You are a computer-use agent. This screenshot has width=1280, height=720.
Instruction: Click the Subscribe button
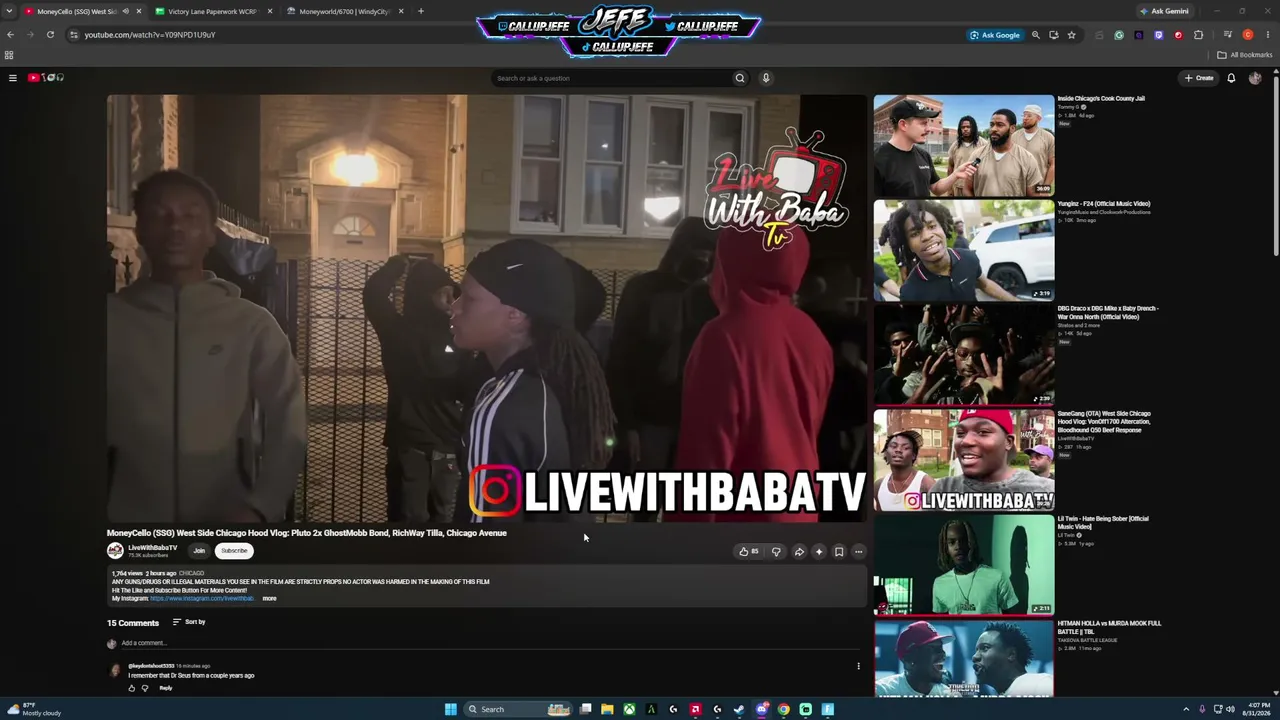234,551
